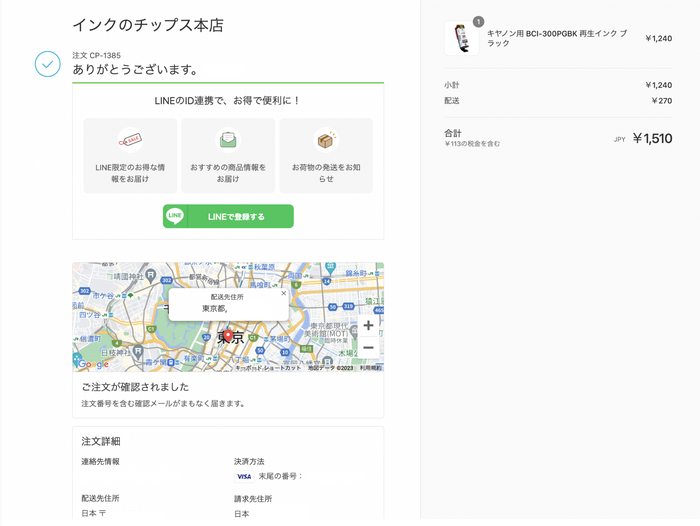Close the shipping address map popup

(x=283, y=294)
